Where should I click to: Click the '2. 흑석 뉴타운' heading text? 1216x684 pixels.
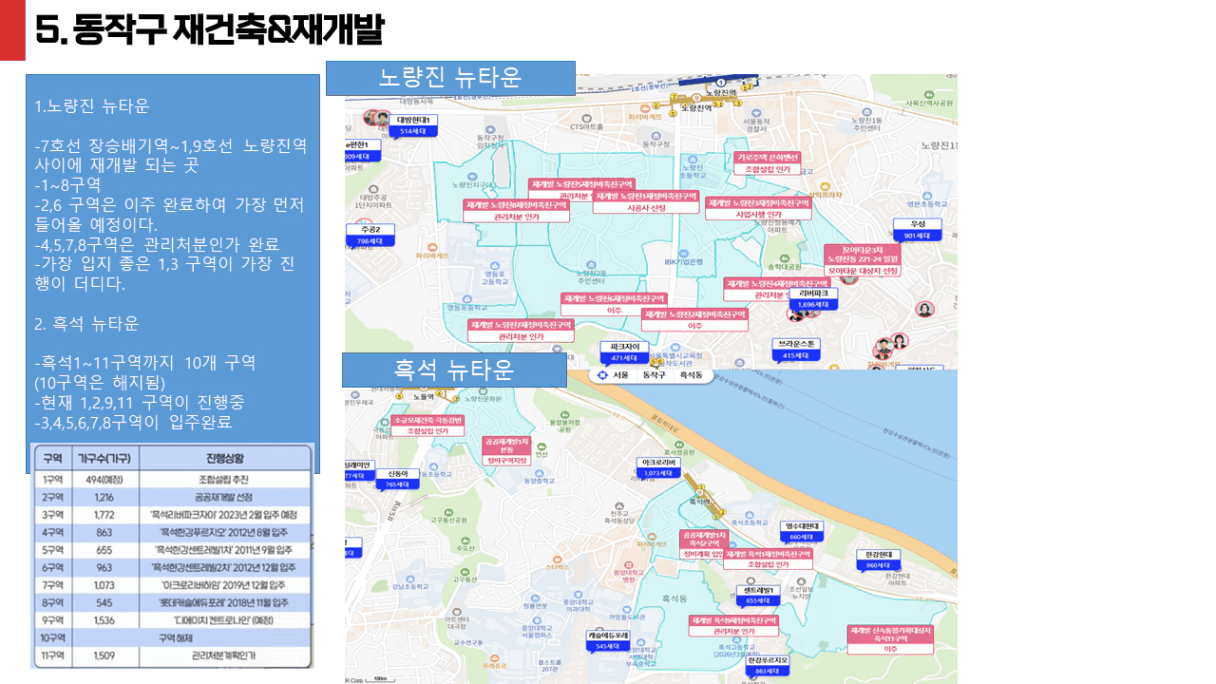[x=86, y=324]
